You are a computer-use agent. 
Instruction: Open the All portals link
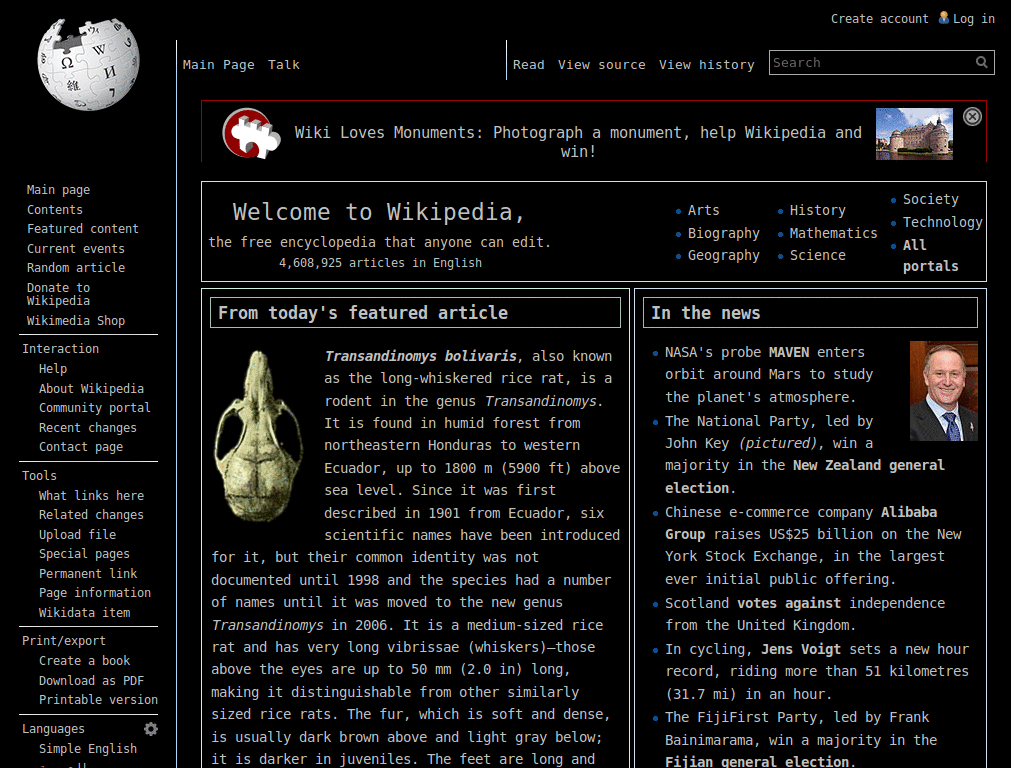[931, 255]
